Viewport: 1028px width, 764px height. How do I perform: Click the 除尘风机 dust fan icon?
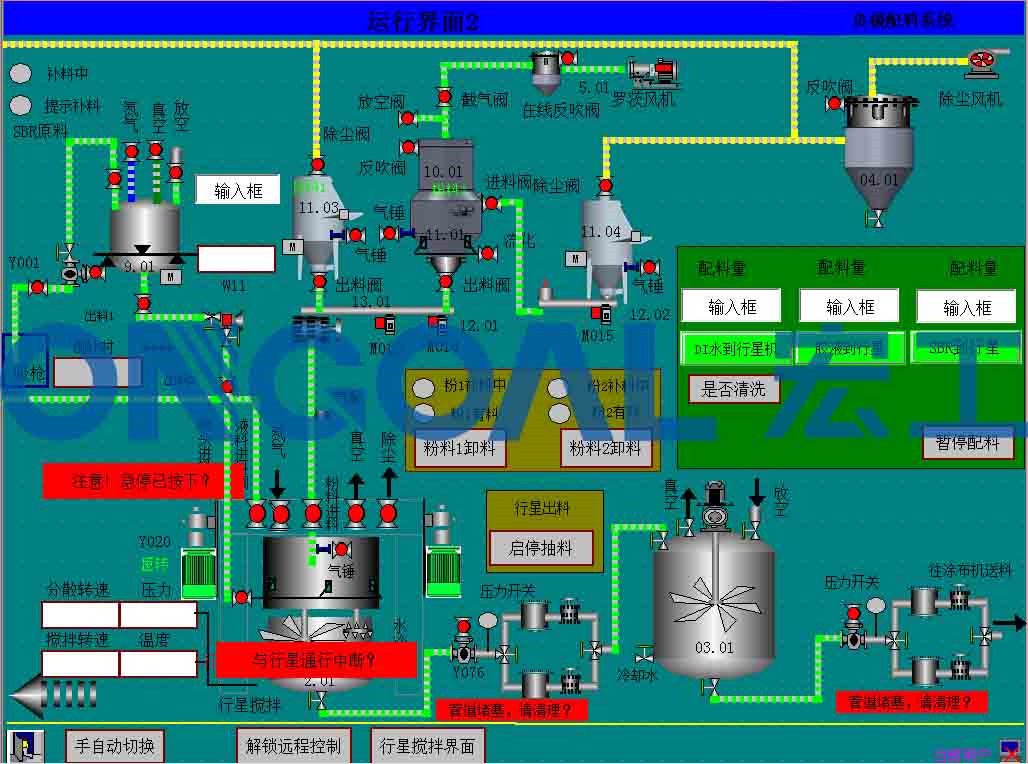point(982,64)
